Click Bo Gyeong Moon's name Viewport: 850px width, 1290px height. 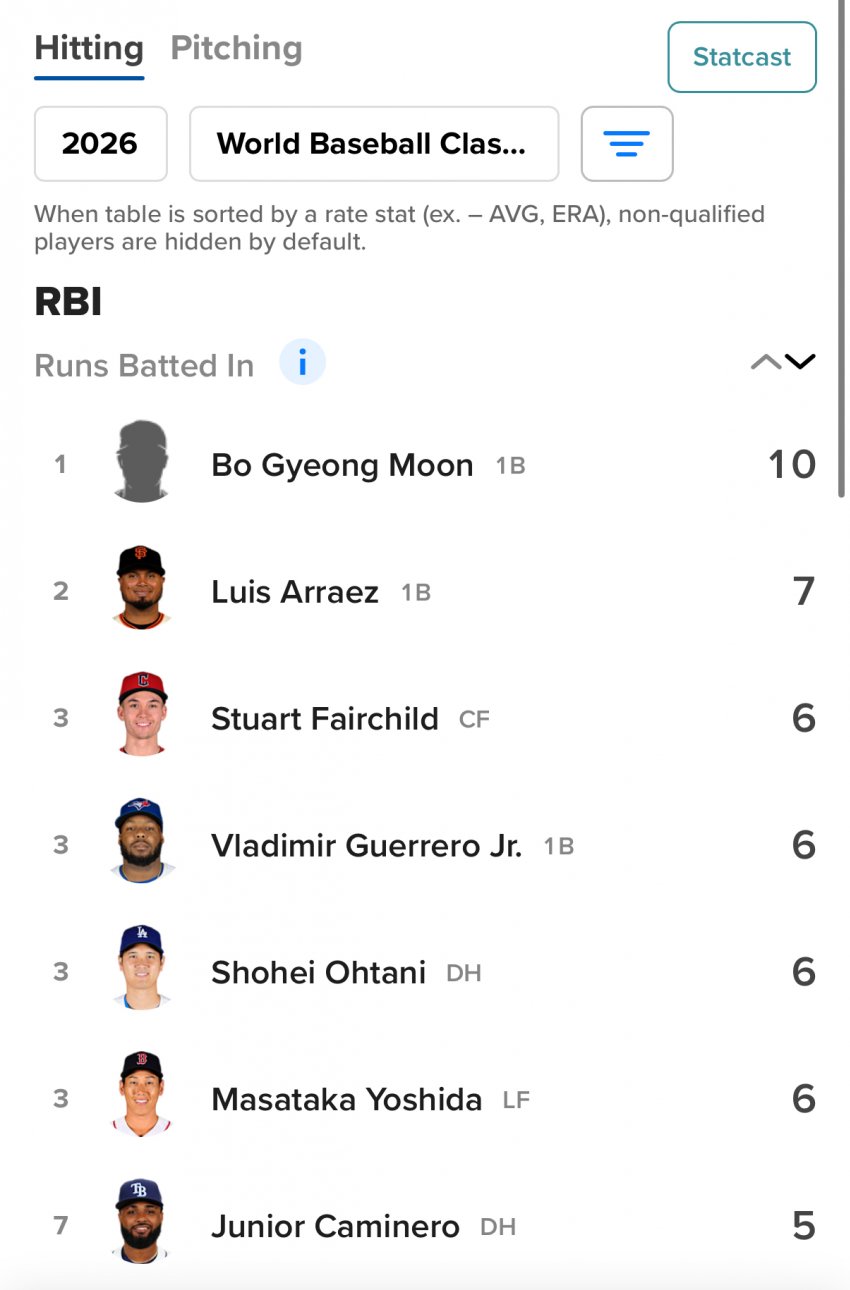pos(342,465)
